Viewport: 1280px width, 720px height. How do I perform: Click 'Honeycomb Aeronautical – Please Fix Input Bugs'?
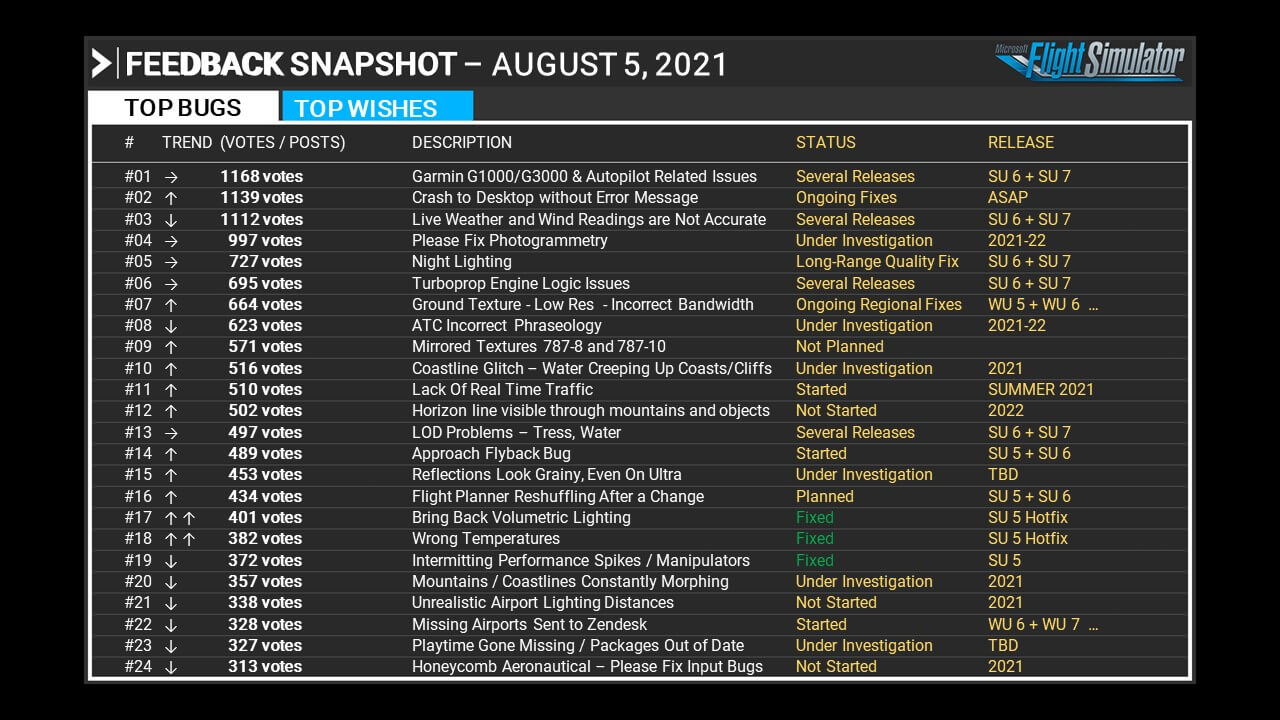click(x=587, y=667)
